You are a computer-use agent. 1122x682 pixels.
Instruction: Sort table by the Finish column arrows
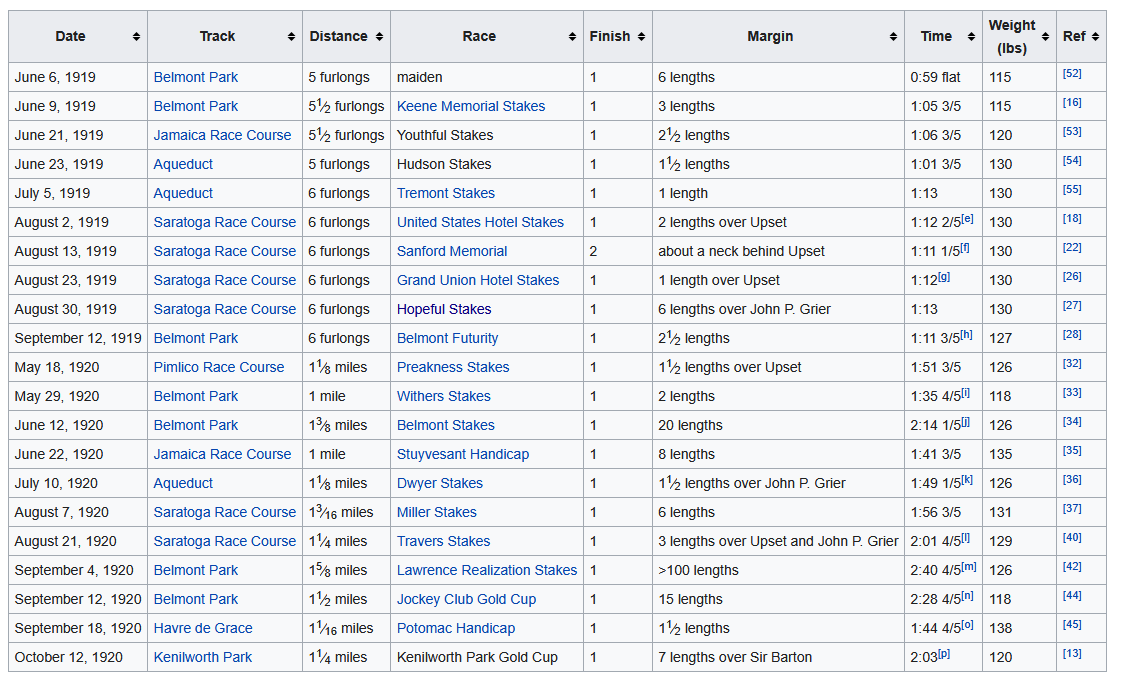pos(641,36)
